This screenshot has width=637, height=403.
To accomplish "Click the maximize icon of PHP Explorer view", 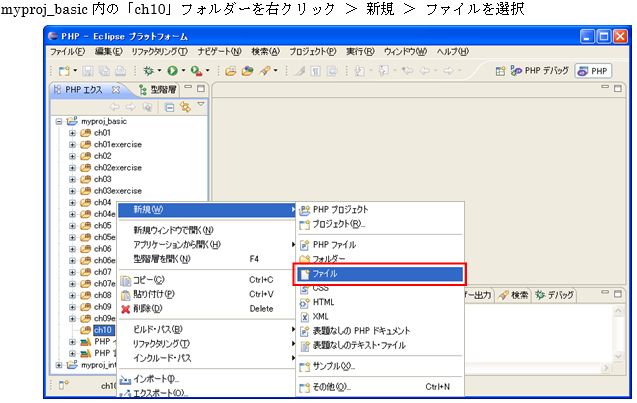I will point(200,90).
